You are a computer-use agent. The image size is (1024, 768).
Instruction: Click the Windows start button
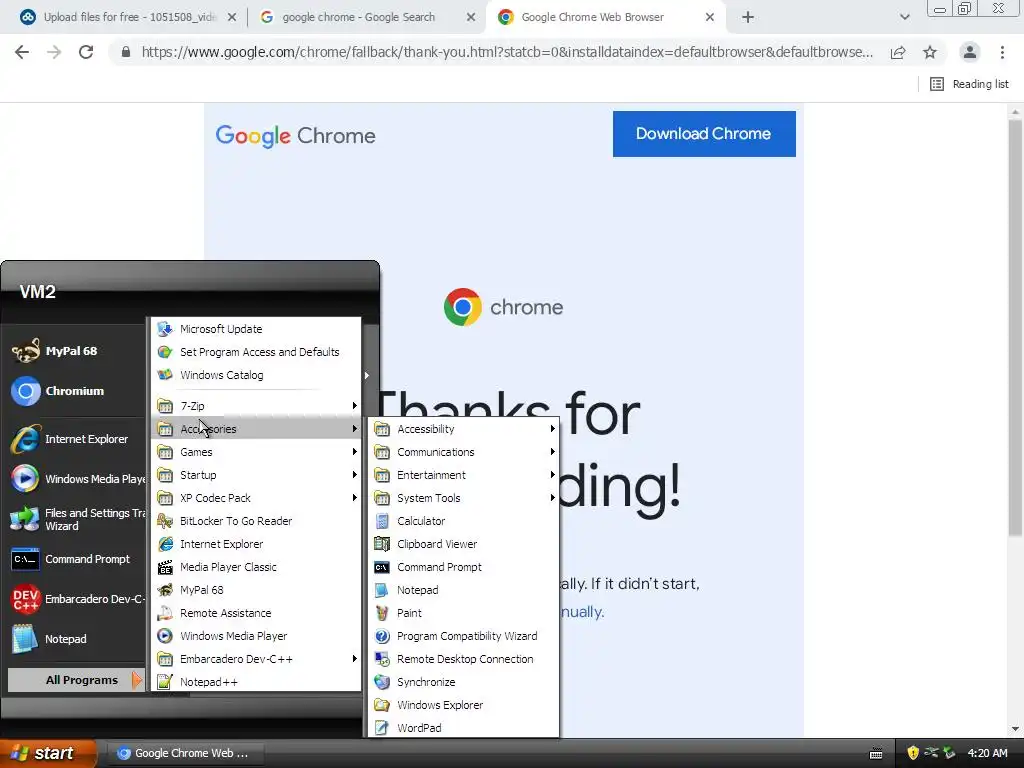pyautogui.click(x=48, y=753)
